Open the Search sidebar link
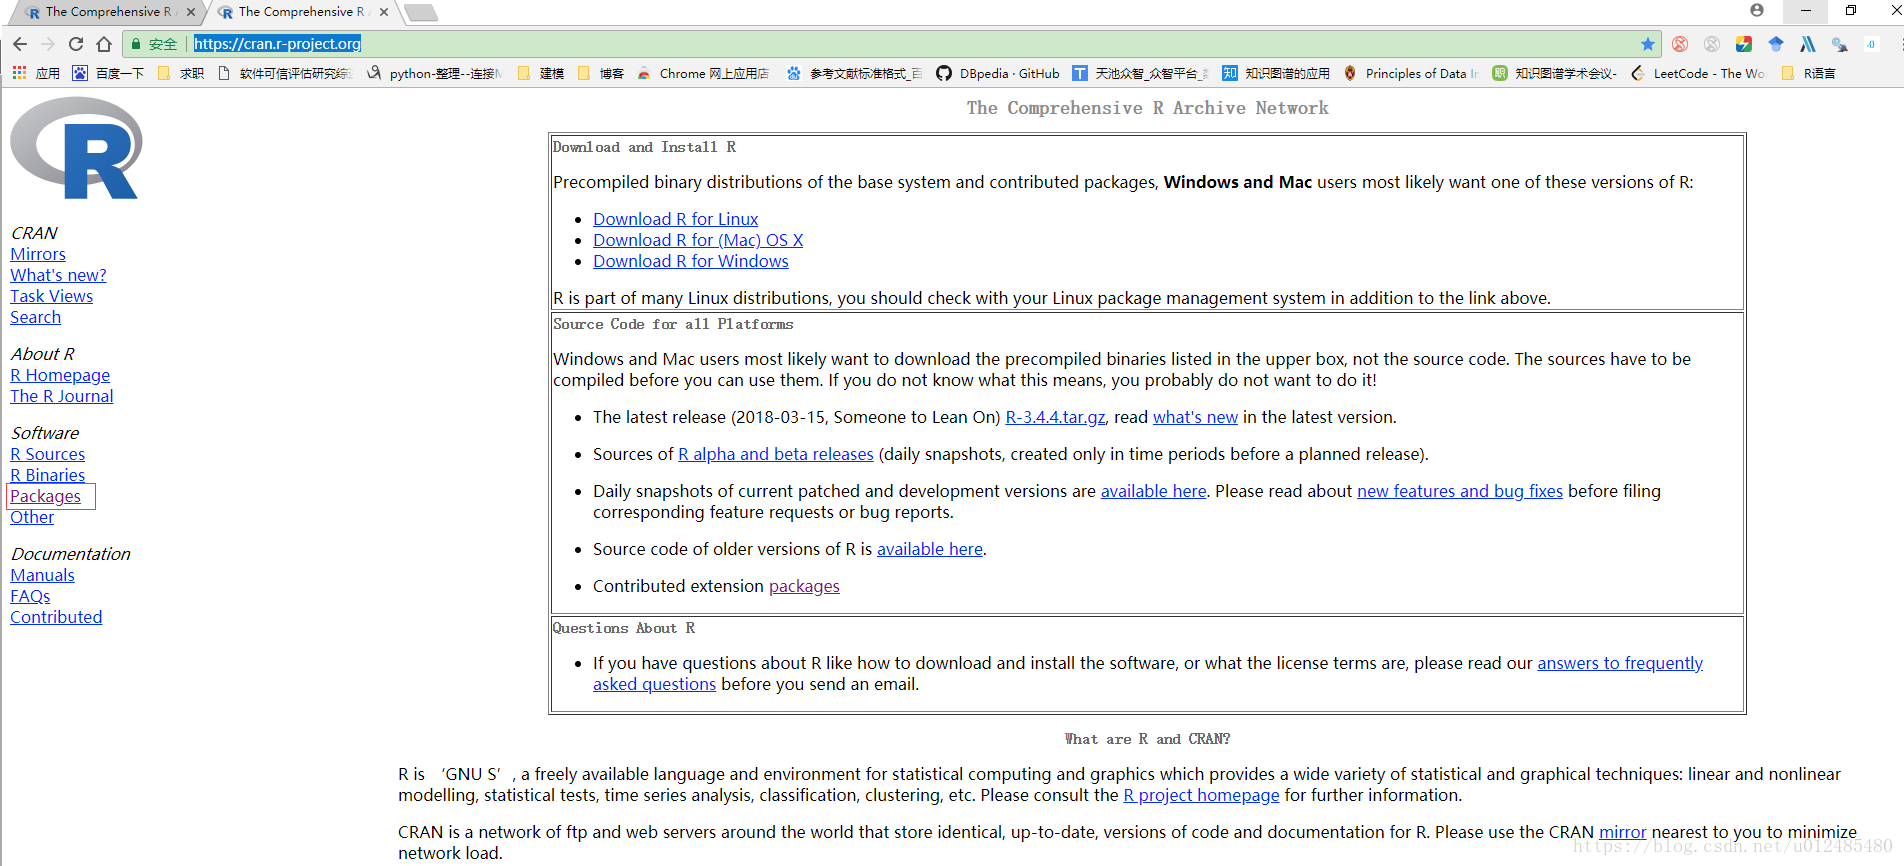The height and width of the screenshot is (866, 1904). (35, 317)
